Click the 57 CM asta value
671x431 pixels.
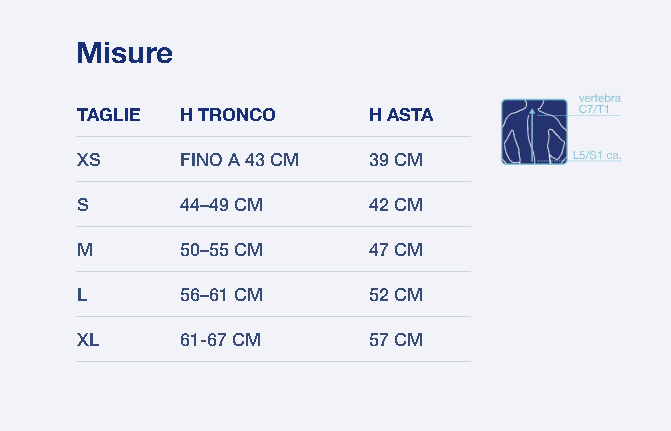[396, 340]
